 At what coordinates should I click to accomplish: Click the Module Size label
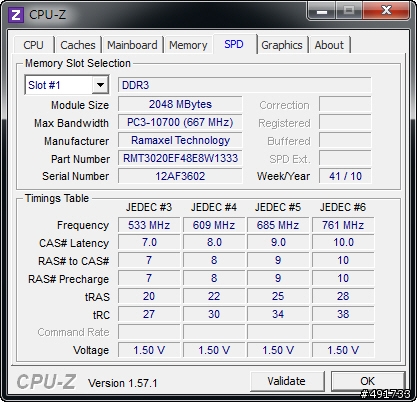[80, 105]
